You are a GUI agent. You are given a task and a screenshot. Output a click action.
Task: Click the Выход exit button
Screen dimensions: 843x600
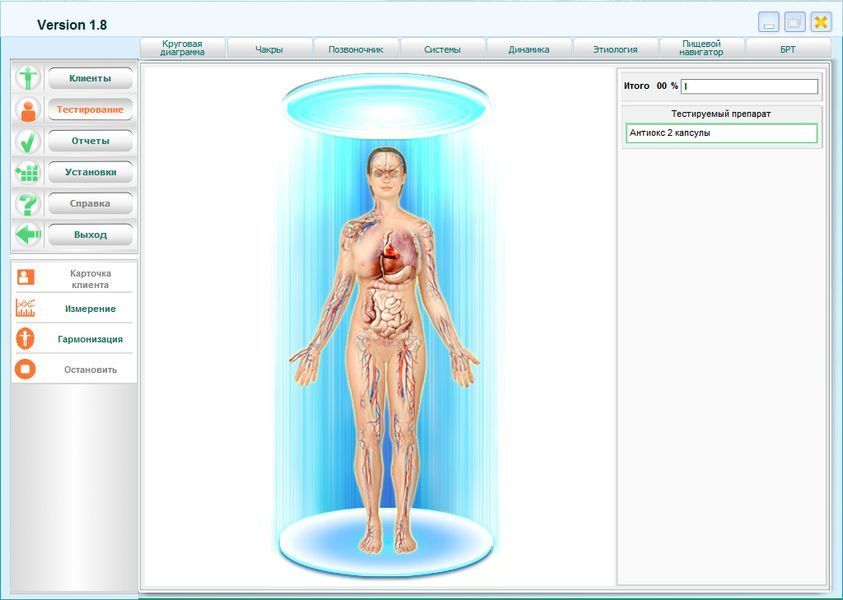tap(90, 234)
